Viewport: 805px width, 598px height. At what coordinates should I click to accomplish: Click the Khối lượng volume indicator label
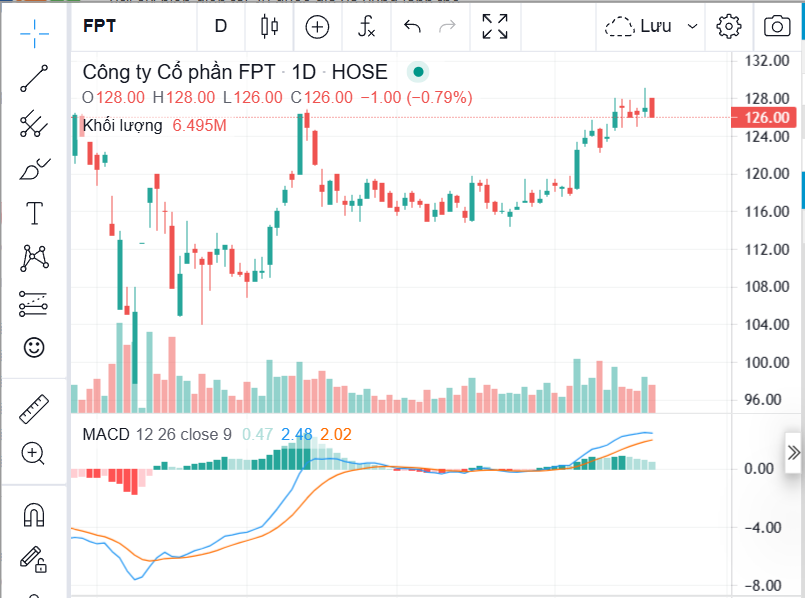click(122, 126)
